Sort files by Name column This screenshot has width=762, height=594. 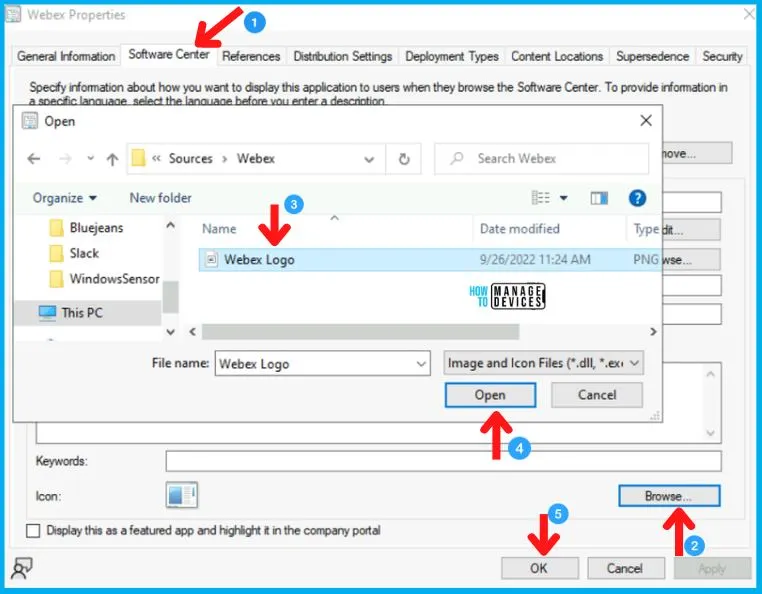pos(219,228)
